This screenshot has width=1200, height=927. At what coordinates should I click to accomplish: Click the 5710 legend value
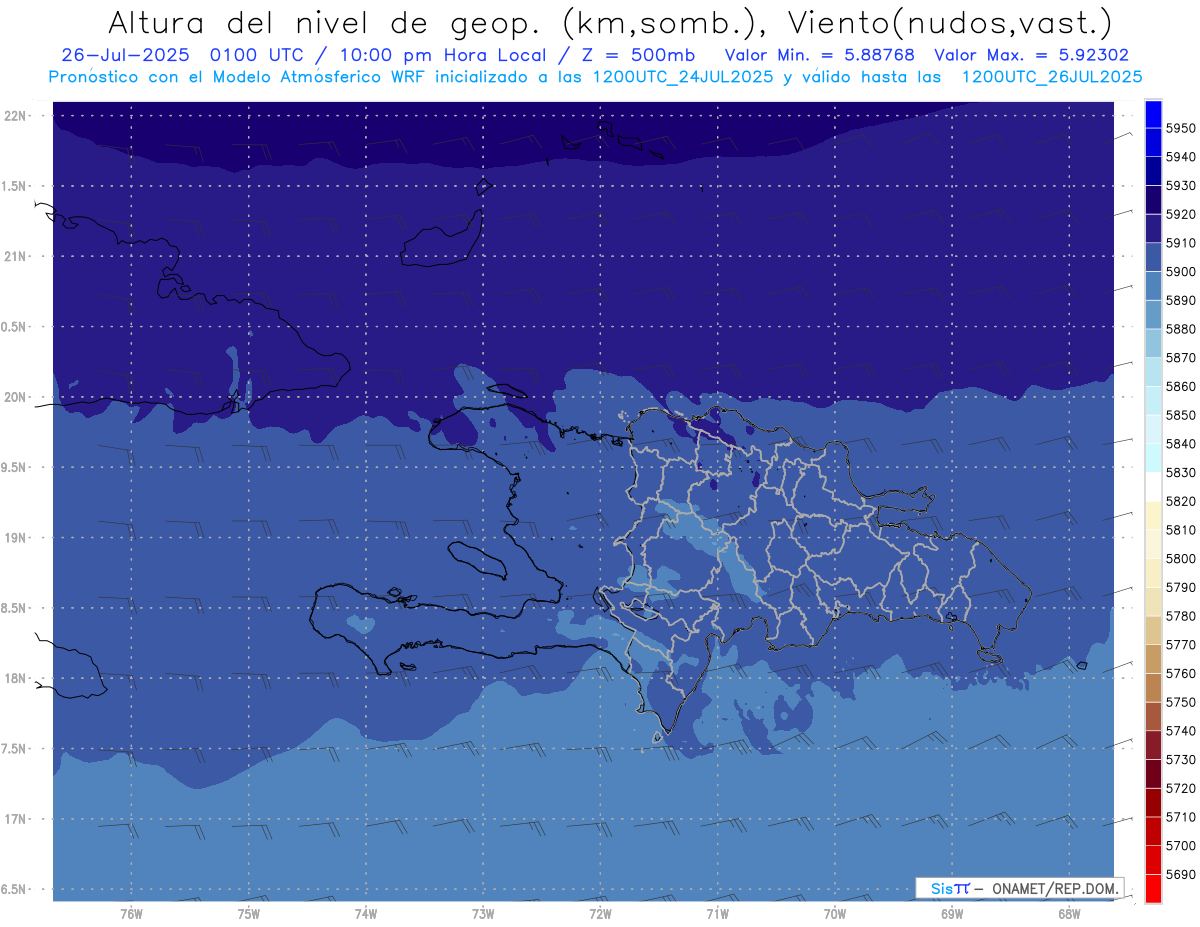(x=1180, y=817)
